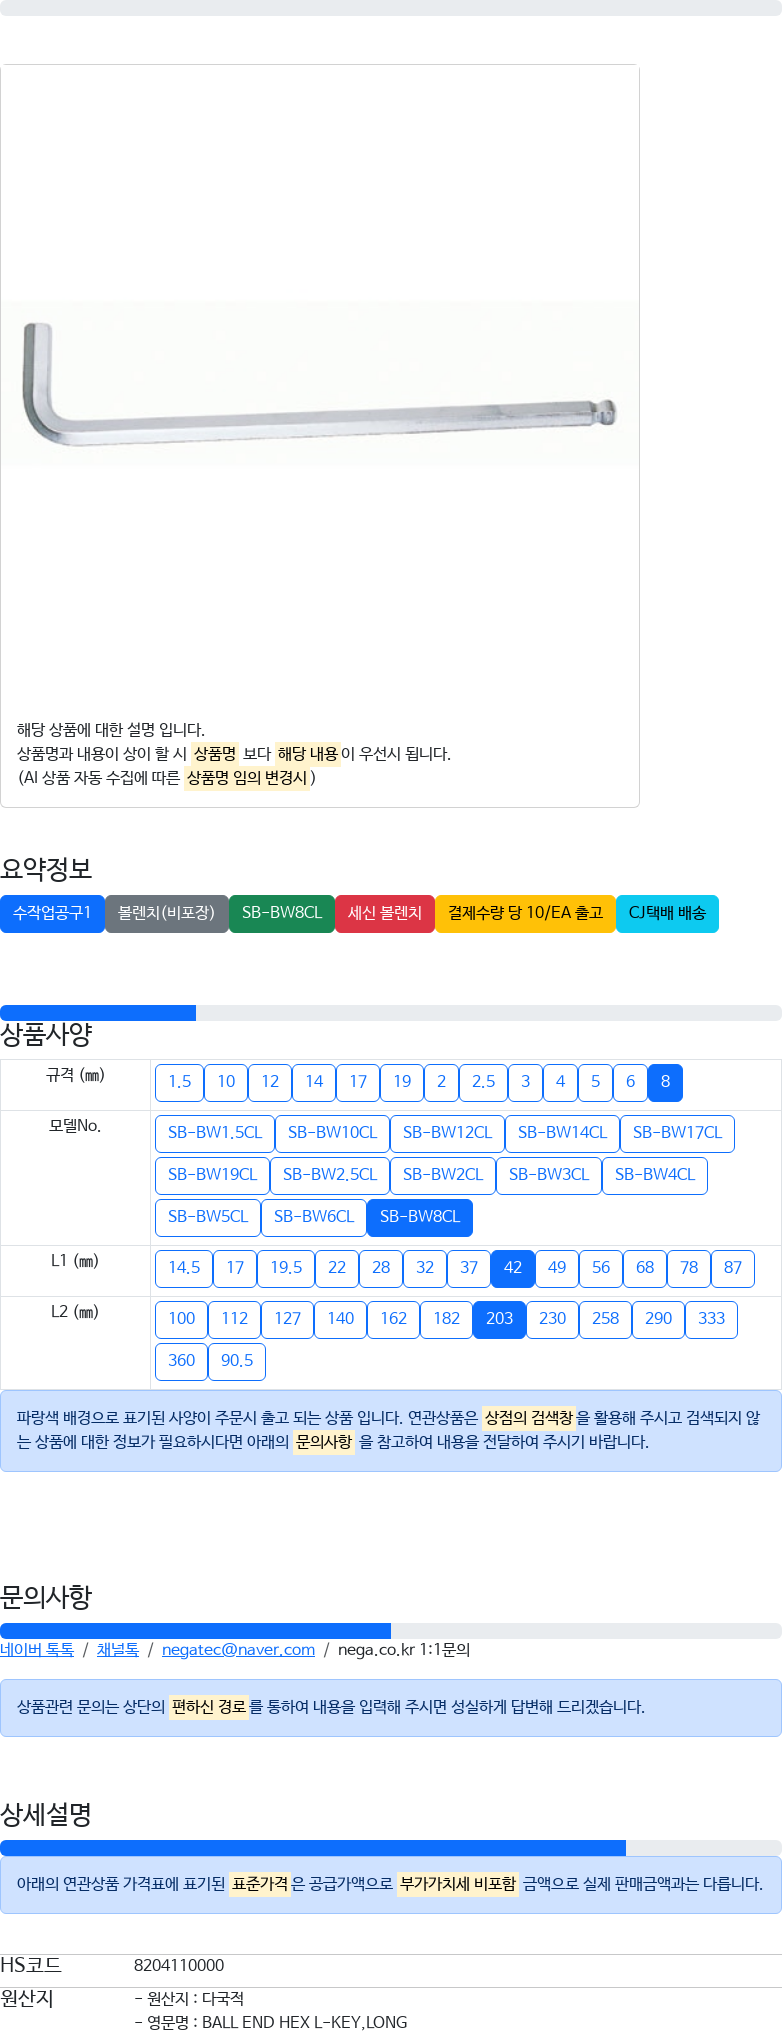This screenshot has width=782, height=2036.
Task: Open the 네이버 톡톡 link
Action: click(37, 1650)
